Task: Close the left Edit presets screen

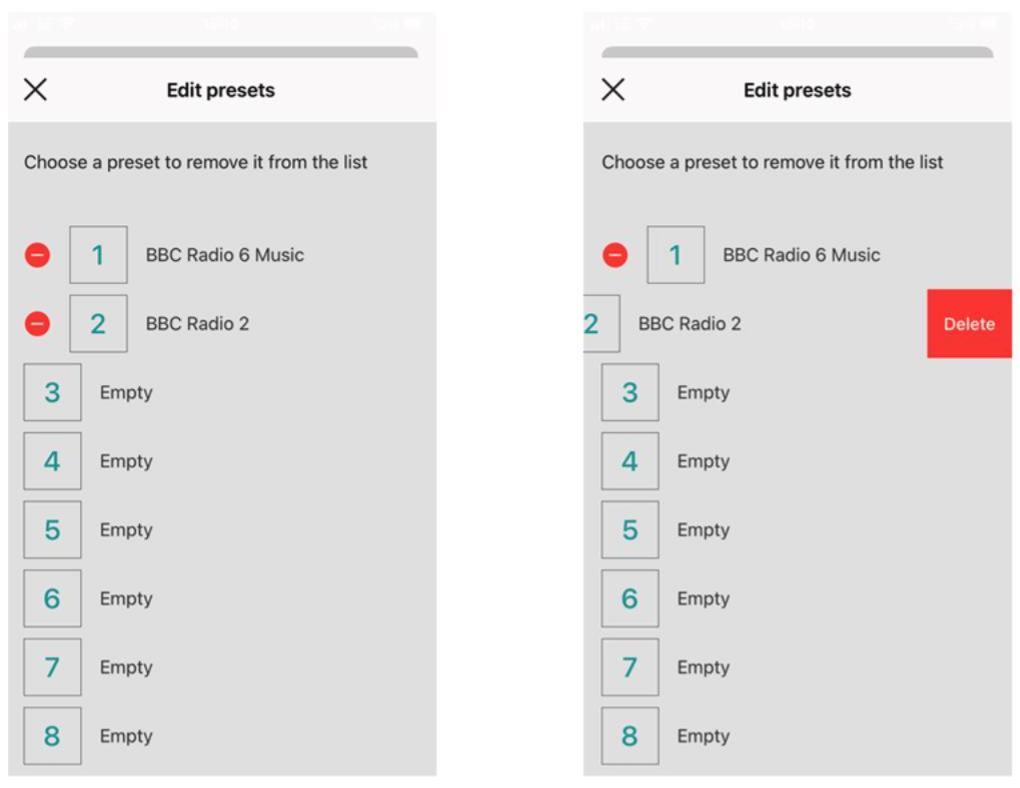Action: pyautogui.click(x=35, y=90)
